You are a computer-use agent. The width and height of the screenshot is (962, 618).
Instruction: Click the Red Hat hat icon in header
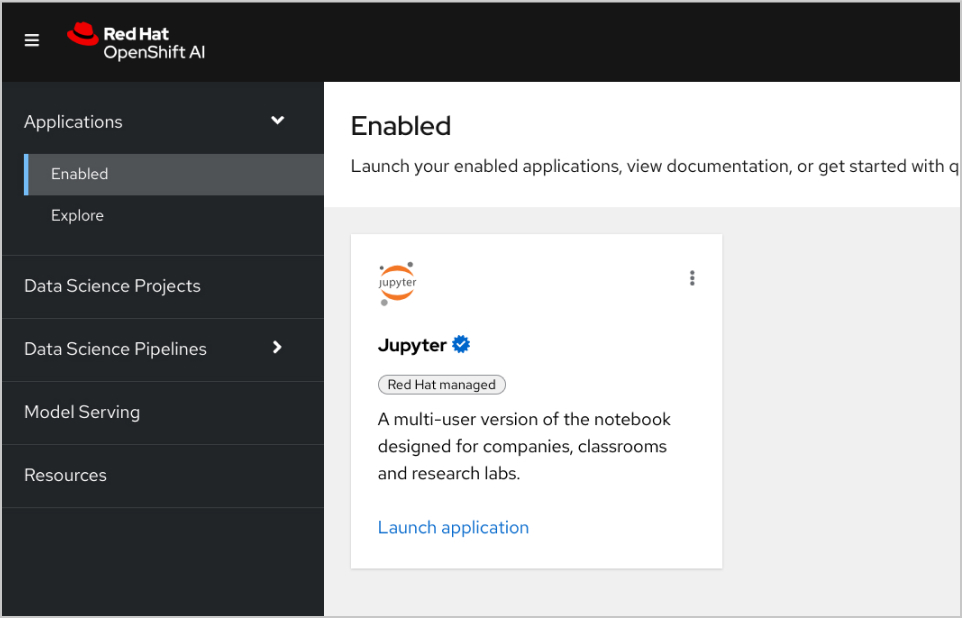84,33
